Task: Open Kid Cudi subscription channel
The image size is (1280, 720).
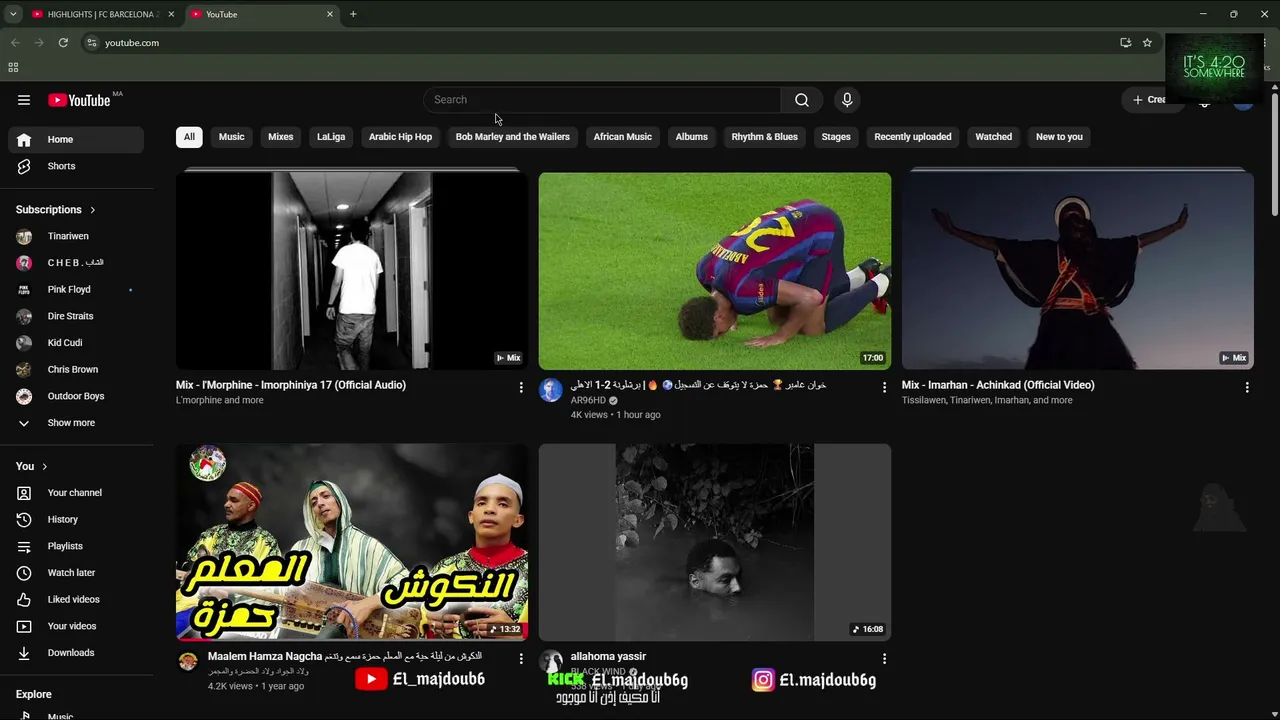Action: coord(76,343)
